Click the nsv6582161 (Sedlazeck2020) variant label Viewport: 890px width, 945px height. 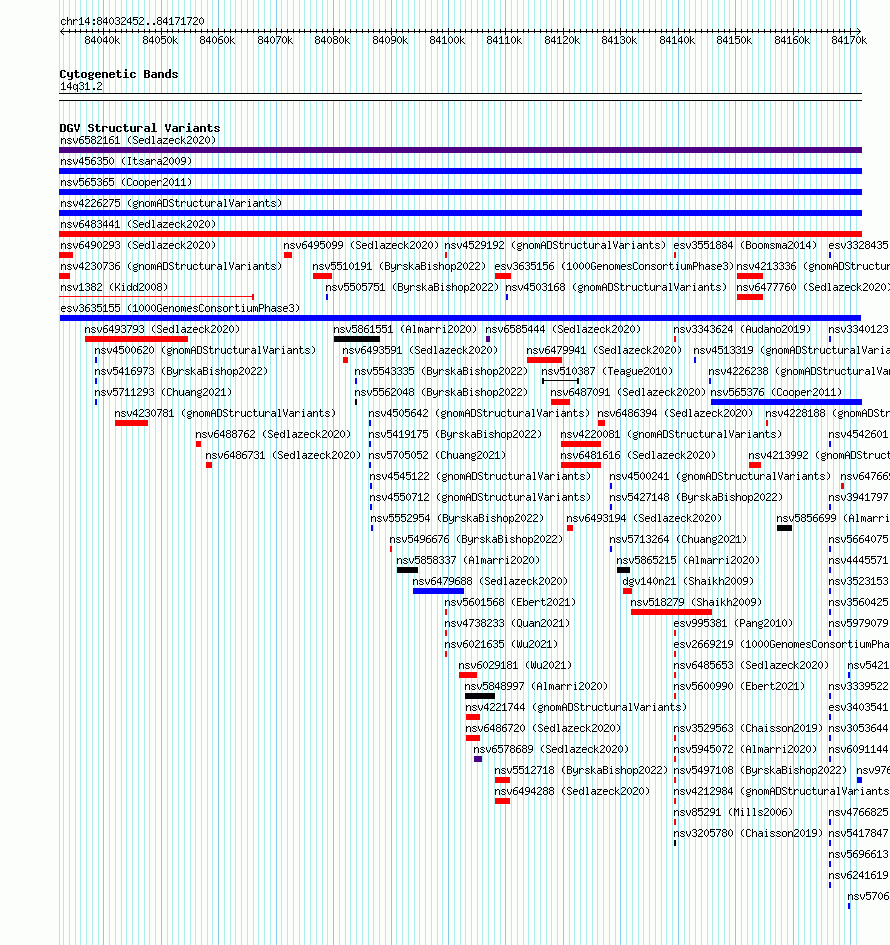click(x=138, y=140)
